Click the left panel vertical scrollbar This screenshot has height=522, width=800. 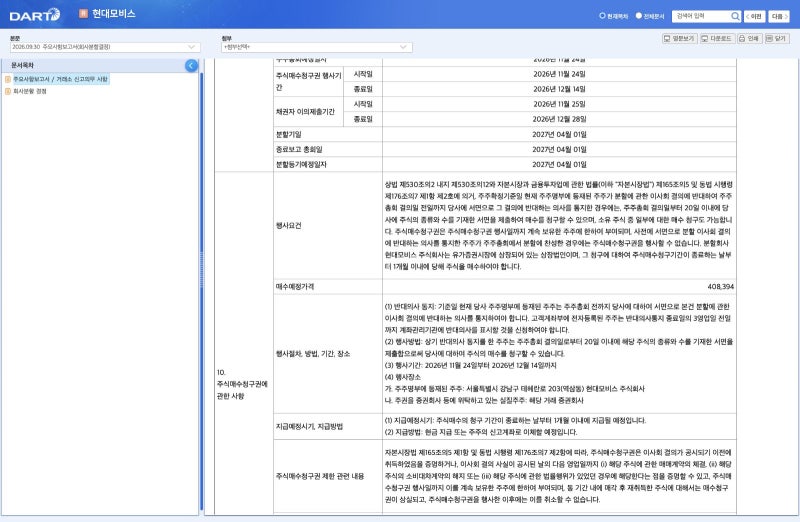[202, 291]
